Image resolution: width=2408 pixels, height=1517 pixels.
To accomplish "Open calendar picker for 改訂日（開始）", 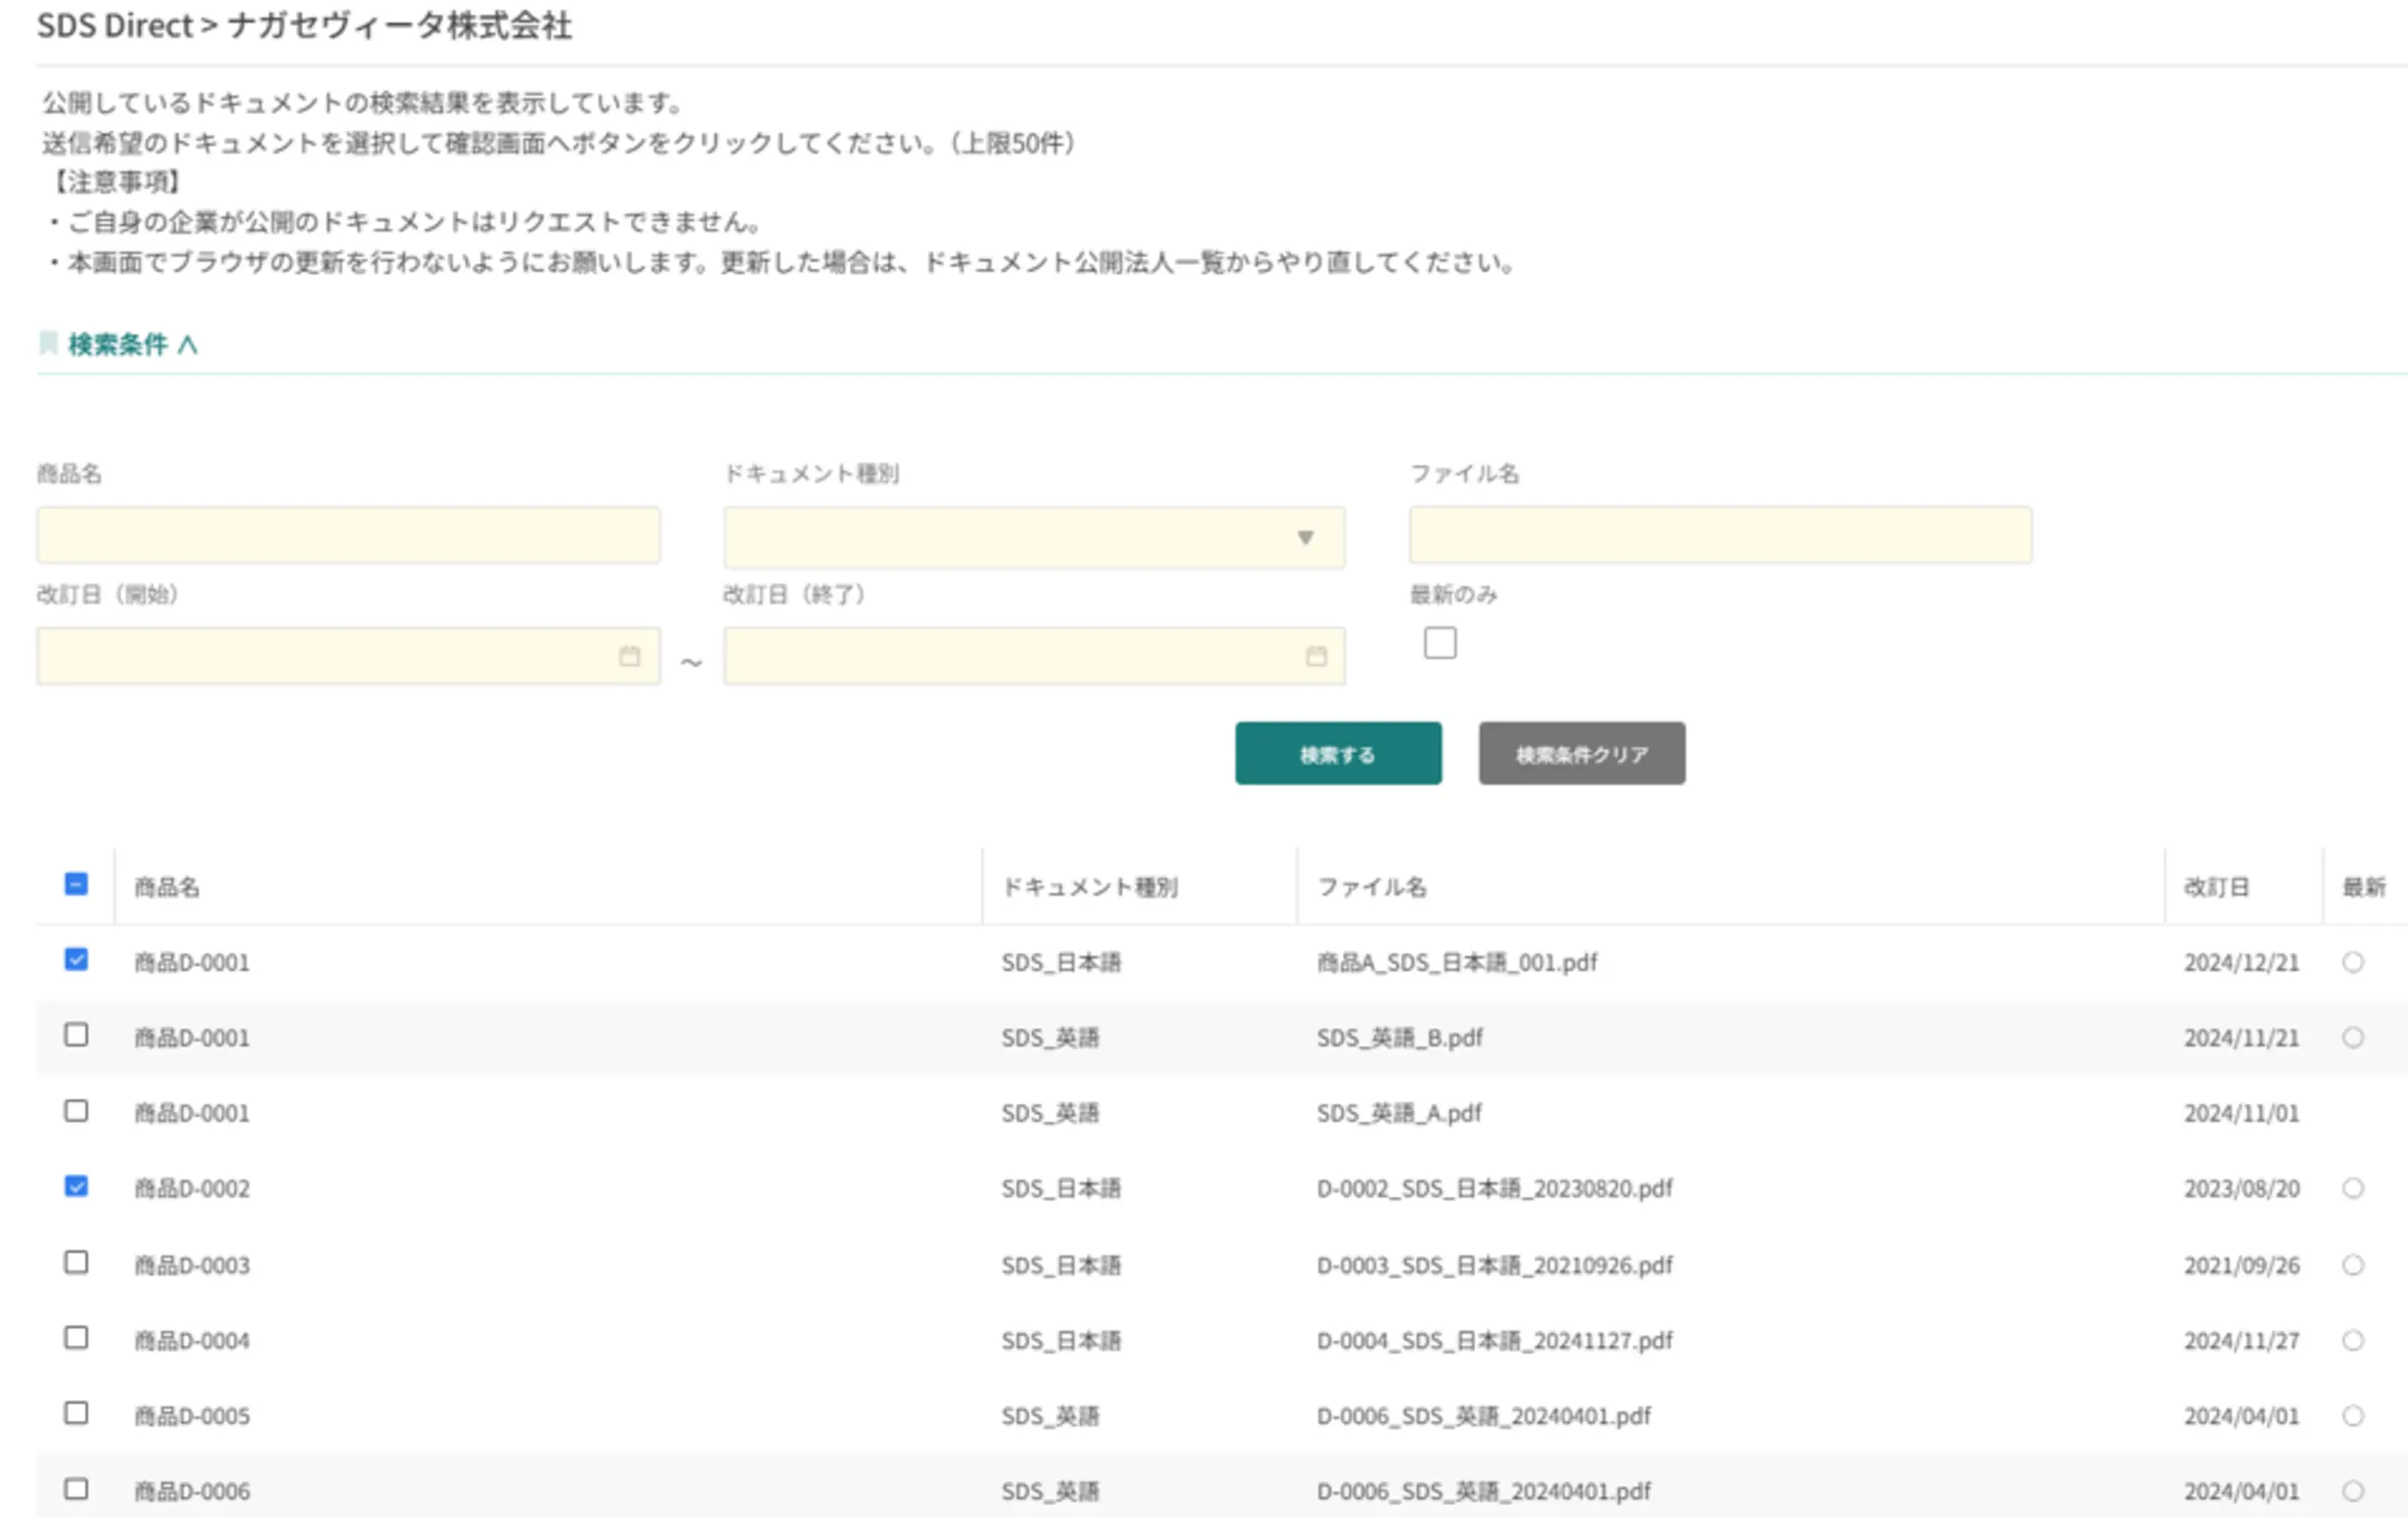I will pyautogui.click(x=629, y=656).
